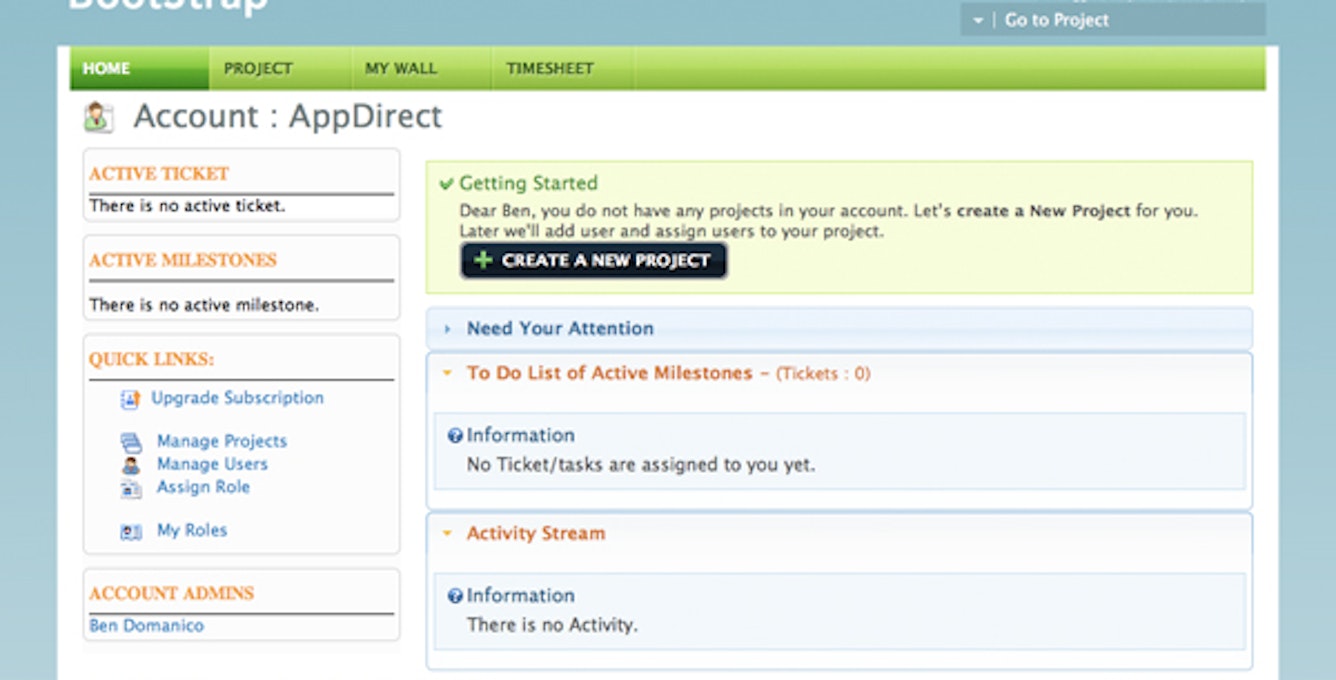Click the CREATE A NEW PROJECT button

pyautogui.click(x=594, y=260)
